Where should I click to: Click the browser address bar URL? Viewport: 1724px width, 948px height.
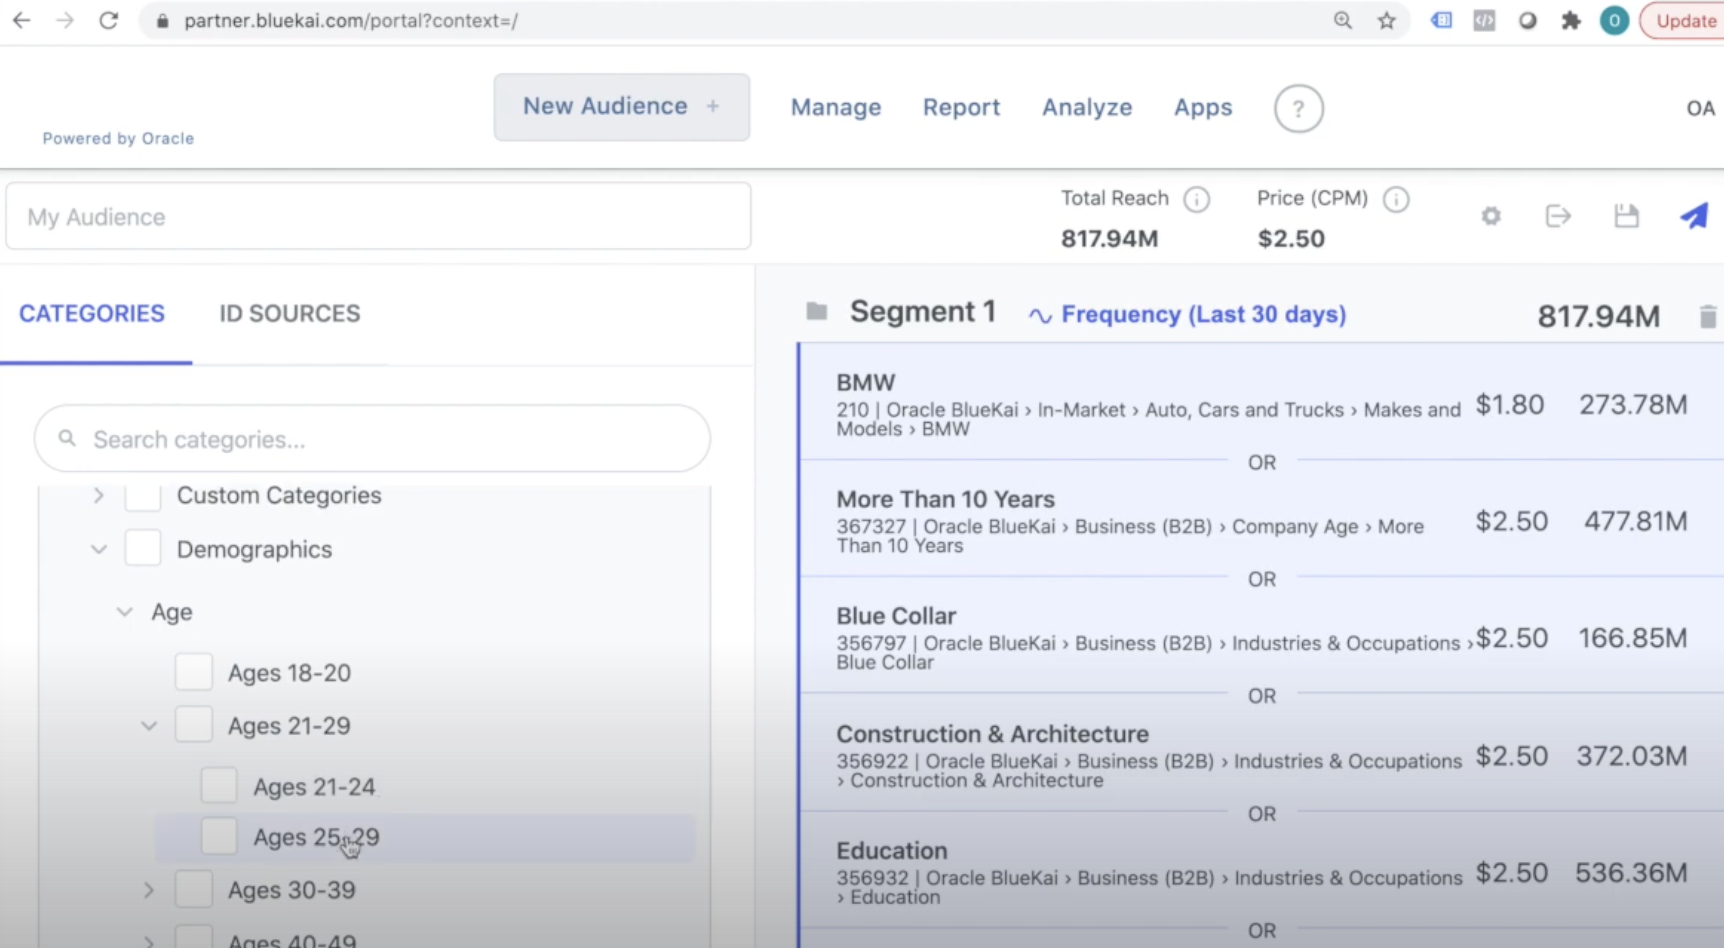(x=351, y=20)
